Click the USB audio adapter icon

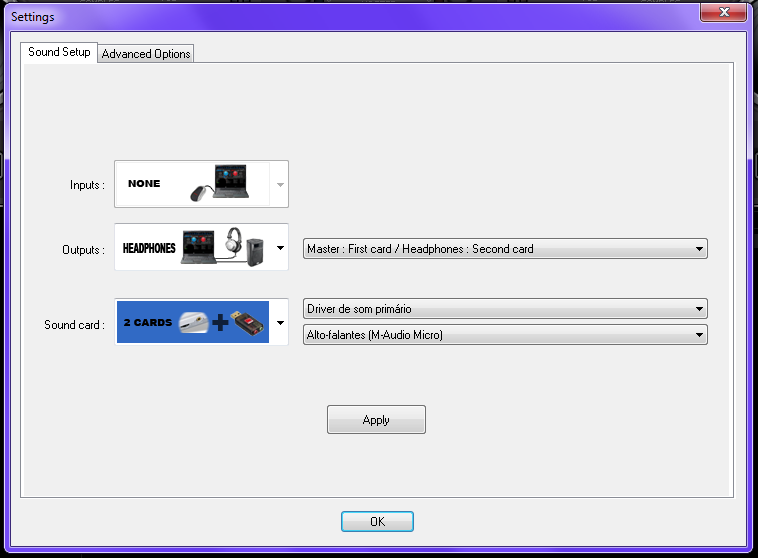249,323
